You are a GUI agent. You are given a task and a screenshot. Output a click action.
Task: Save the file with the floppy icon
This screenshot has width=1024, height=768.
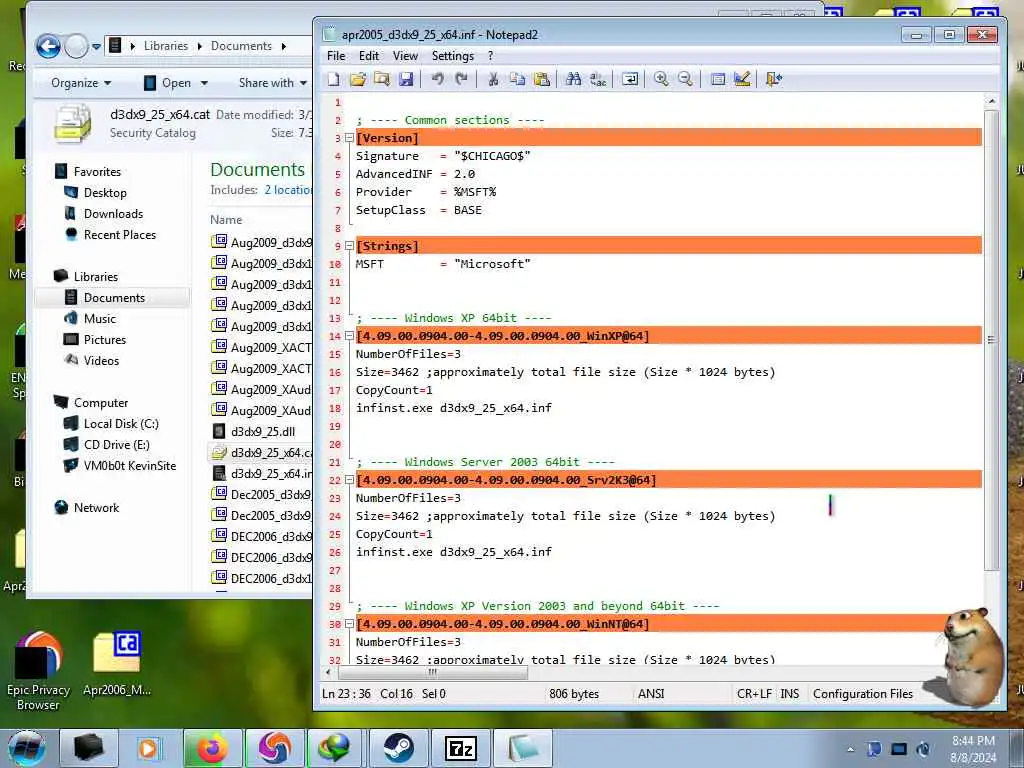tap(406, 80)
